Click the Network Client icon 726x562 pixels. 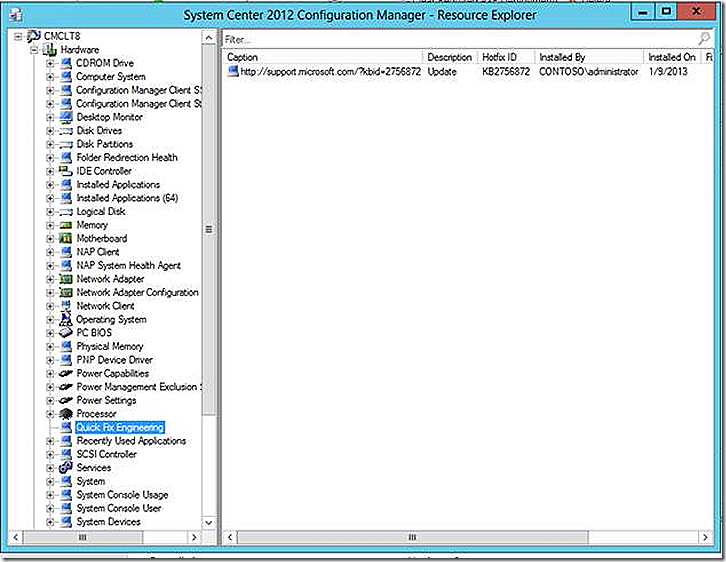(66, 306)
